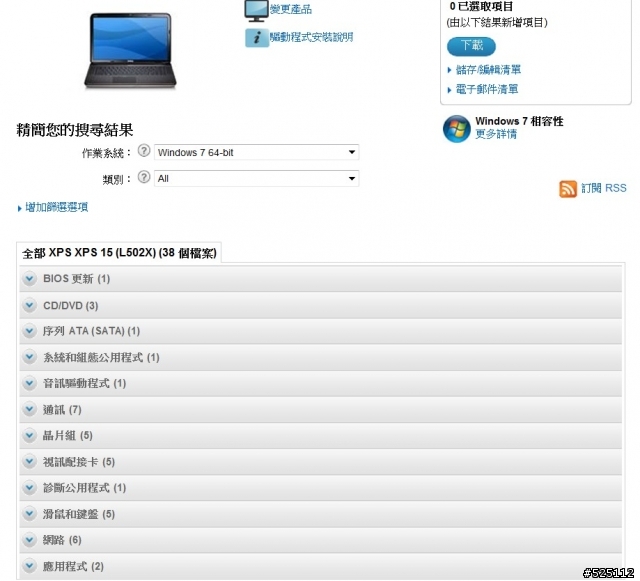This screenshot has width=640, height=581.
Task: Expand the 應用程式 (2) section
Action: click(320, 566)
